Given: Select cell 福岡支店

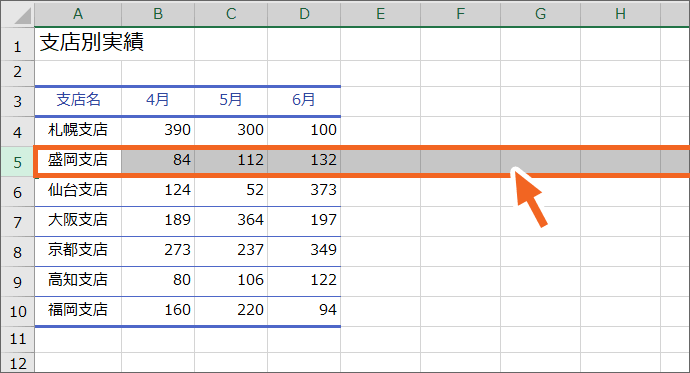Looking at the screenshot, I should point(78,311).
